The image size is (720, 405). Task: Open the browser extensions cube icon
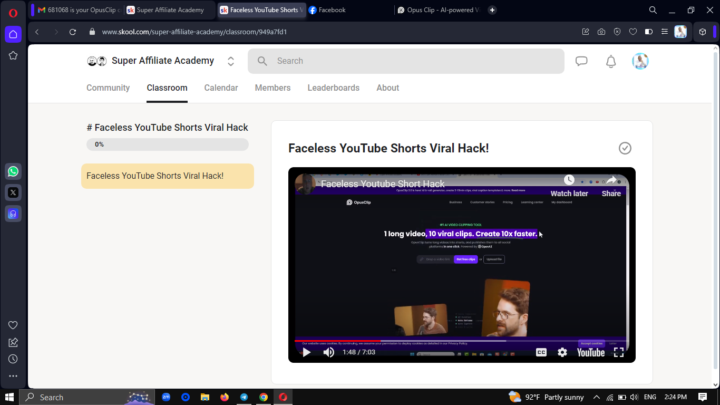tap(702, 32)
